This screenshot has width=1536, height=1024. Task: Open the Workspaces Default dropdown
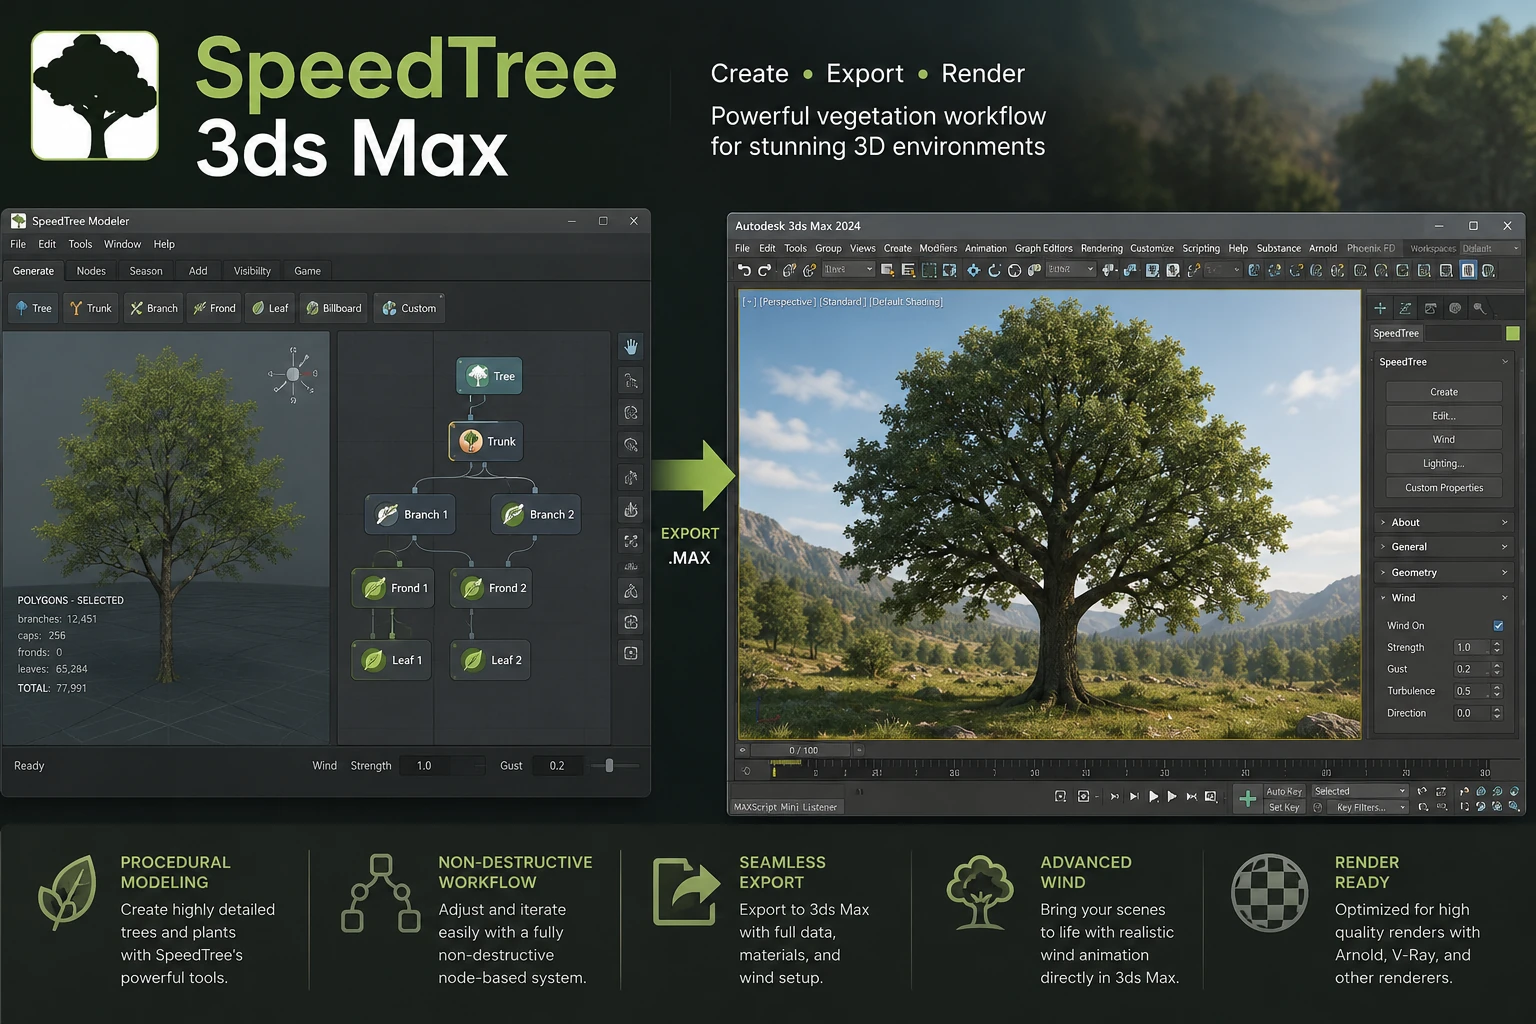click(1490, 248)
